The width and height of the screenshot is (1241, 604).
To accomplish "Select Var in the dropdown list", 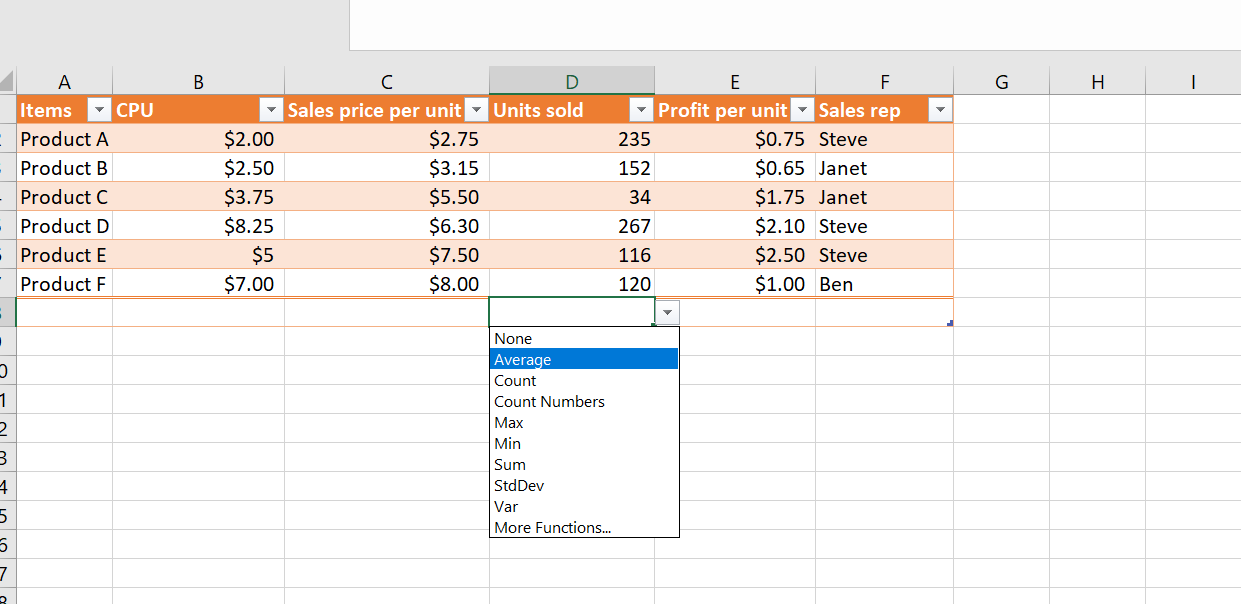I will (506, 507).
